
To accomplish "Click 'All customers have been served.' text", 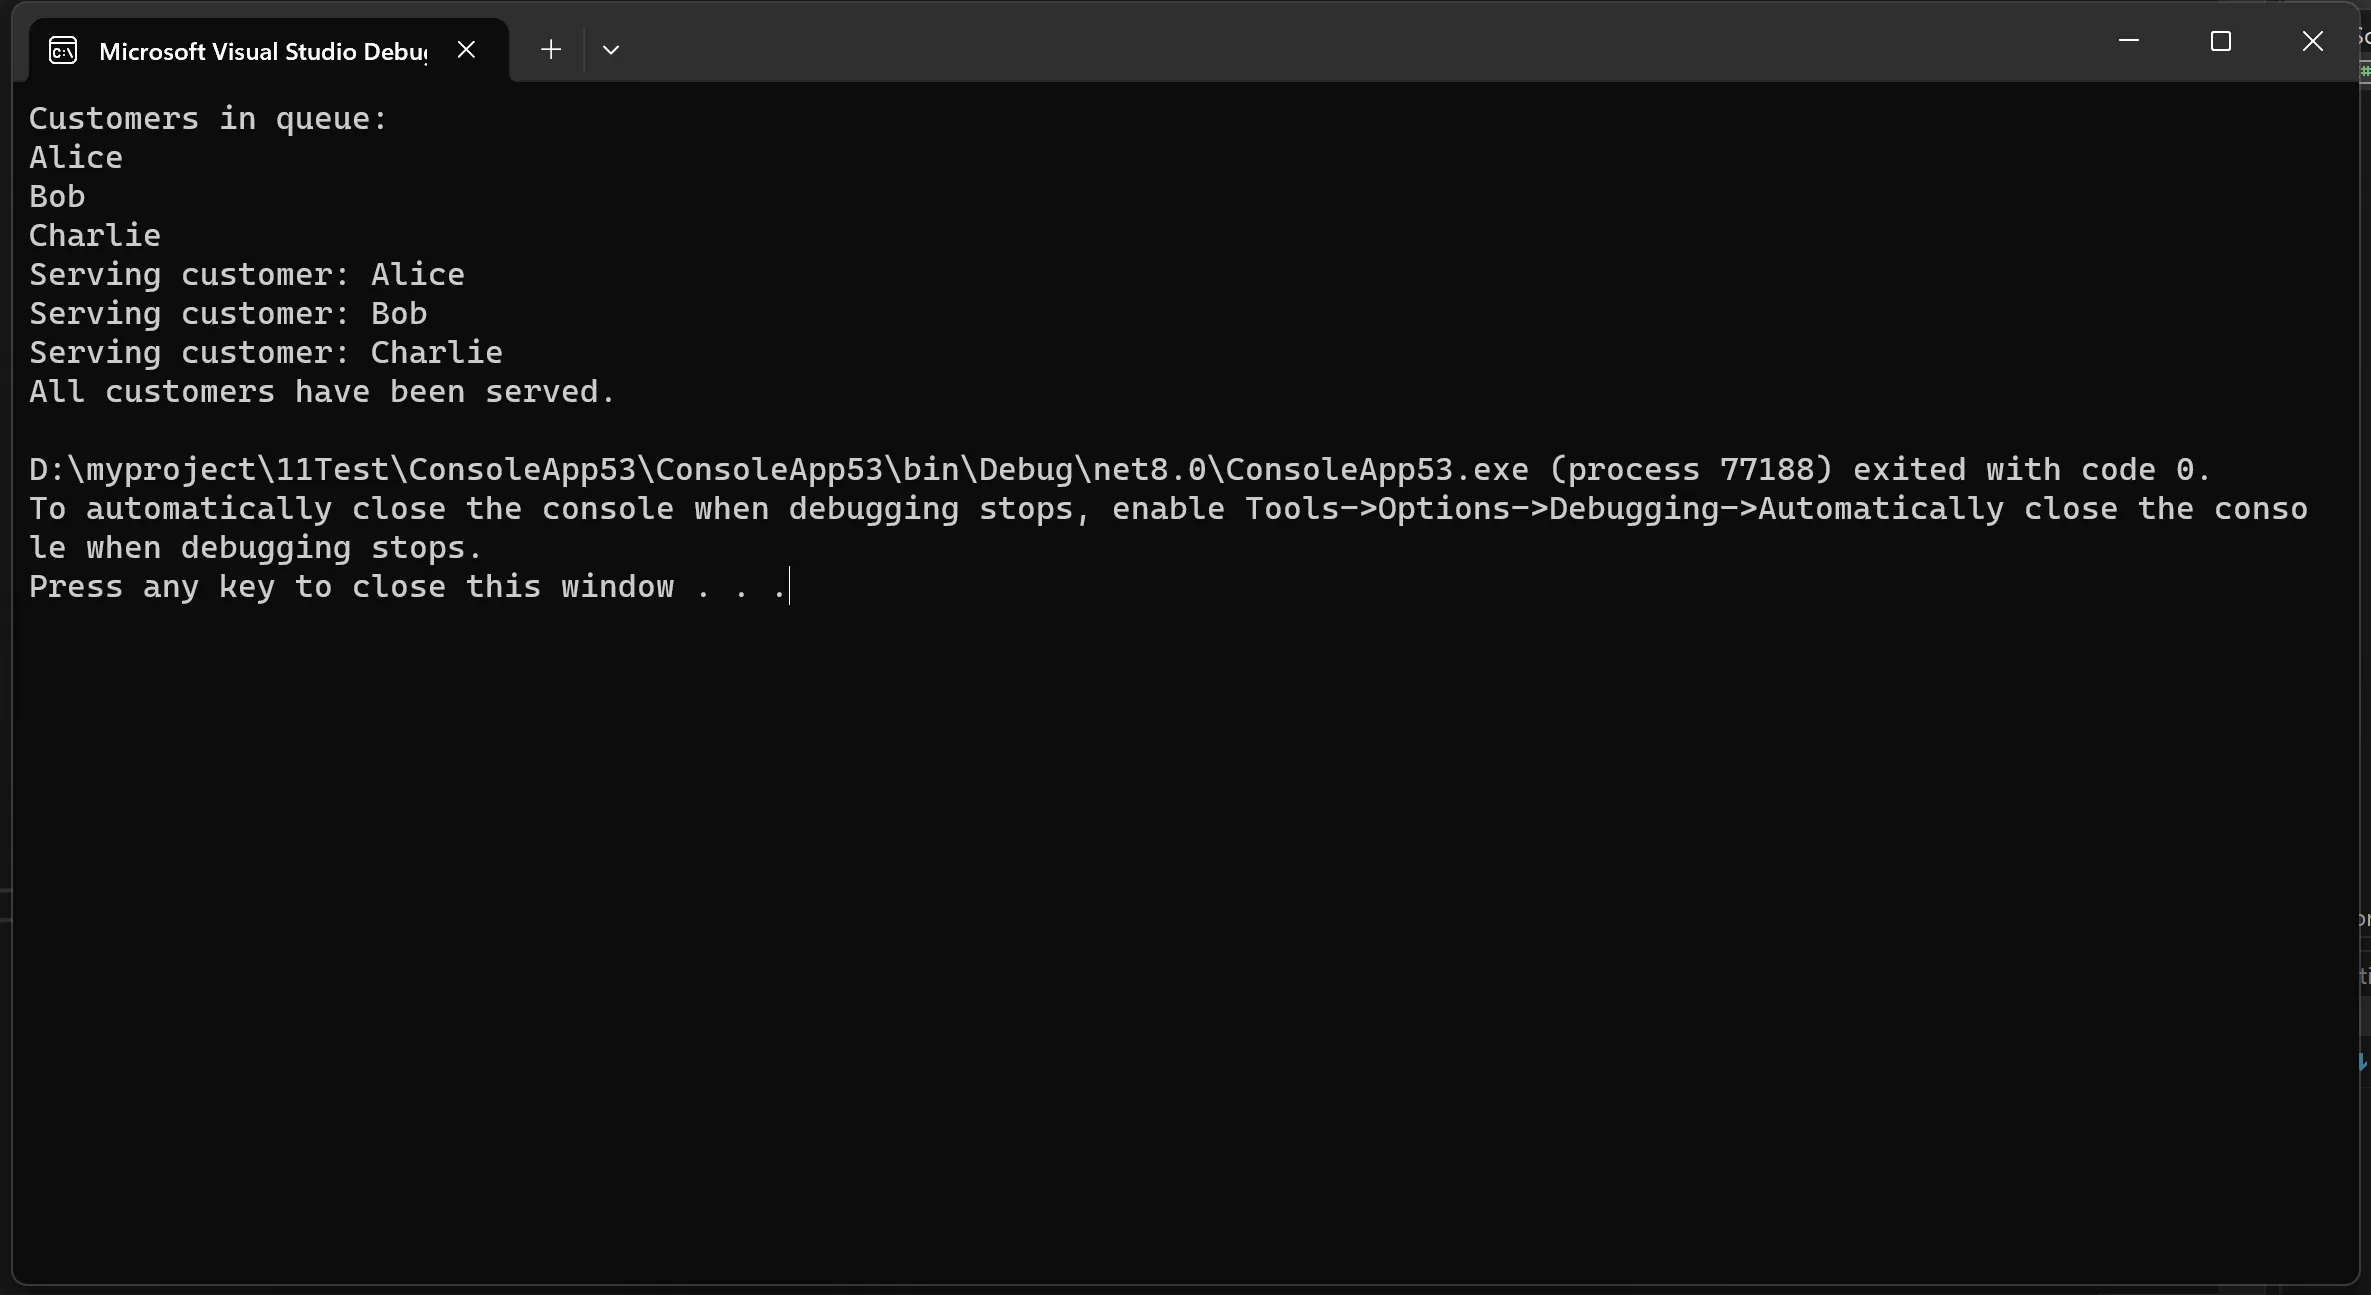I will [321, 391].
